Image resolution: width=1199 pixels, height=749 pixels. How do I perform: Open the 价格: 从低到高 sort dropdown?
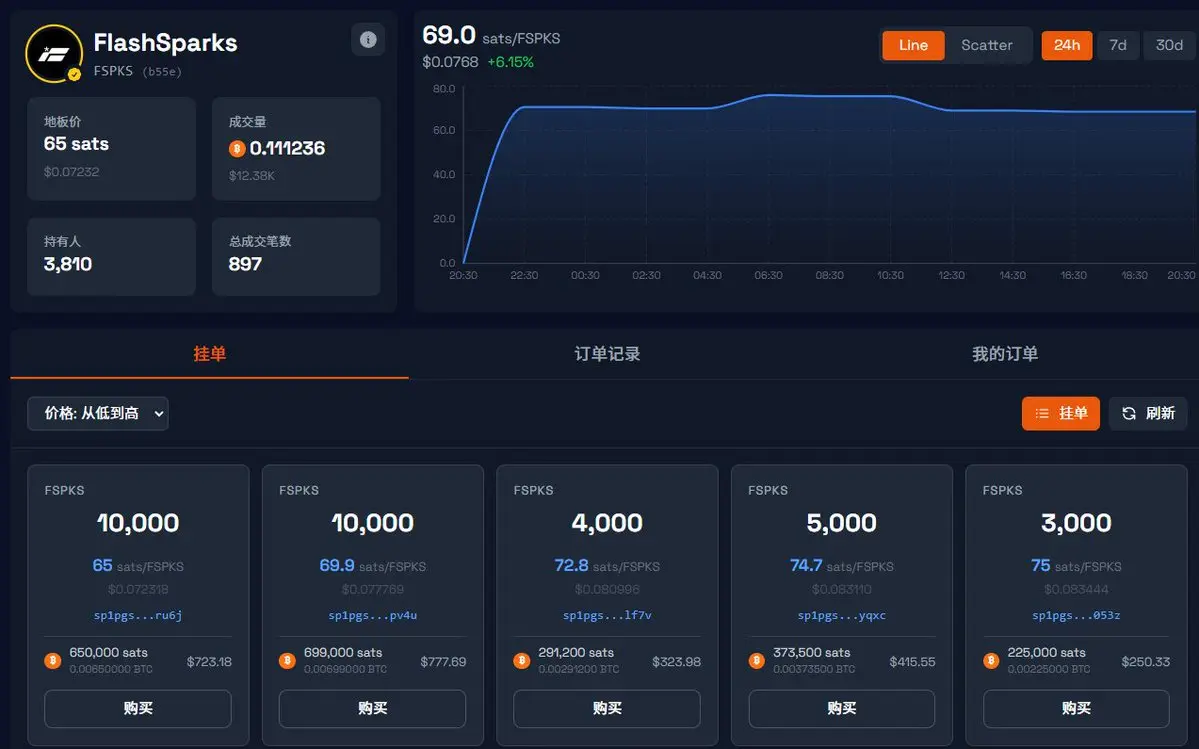point(98,413)
